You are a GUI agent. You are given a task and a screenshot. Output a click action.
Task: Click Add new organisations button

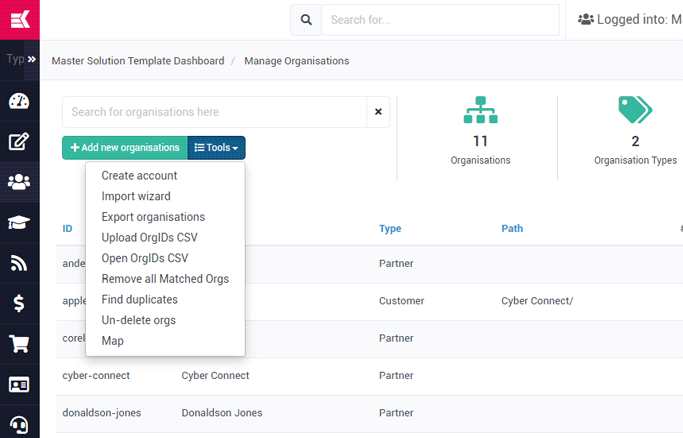tap(125, 148)
